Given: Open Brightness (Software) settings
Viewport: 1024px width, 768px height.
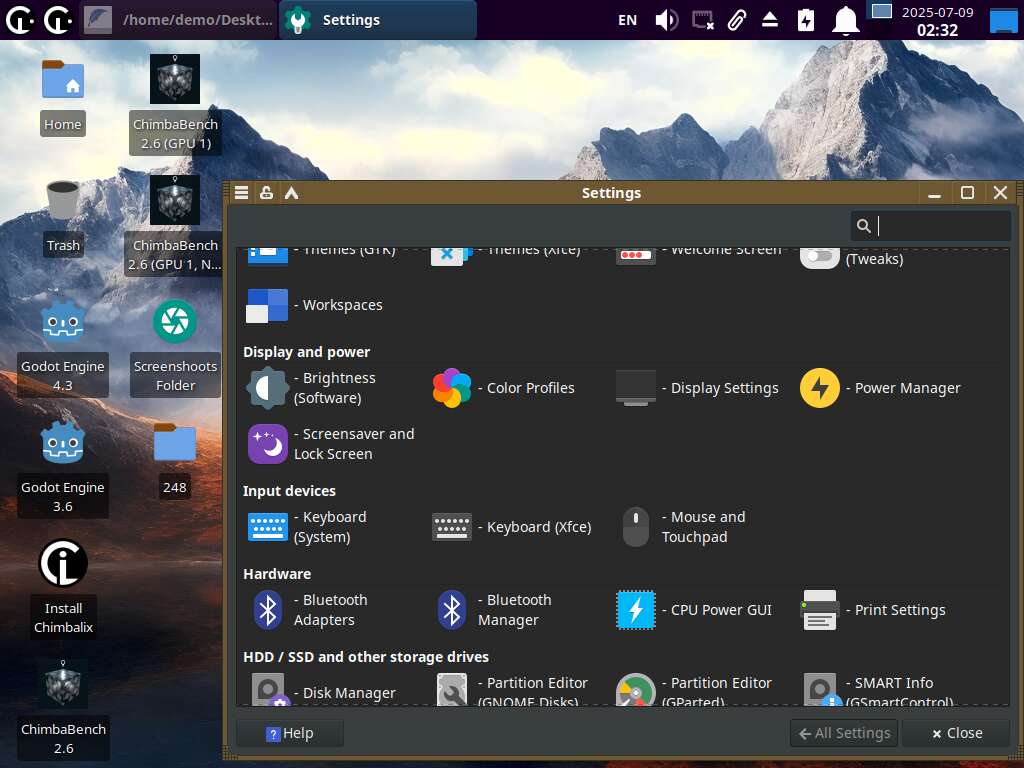Looking at the screenshot, I should pyautogui.click(x=312, y=388).
